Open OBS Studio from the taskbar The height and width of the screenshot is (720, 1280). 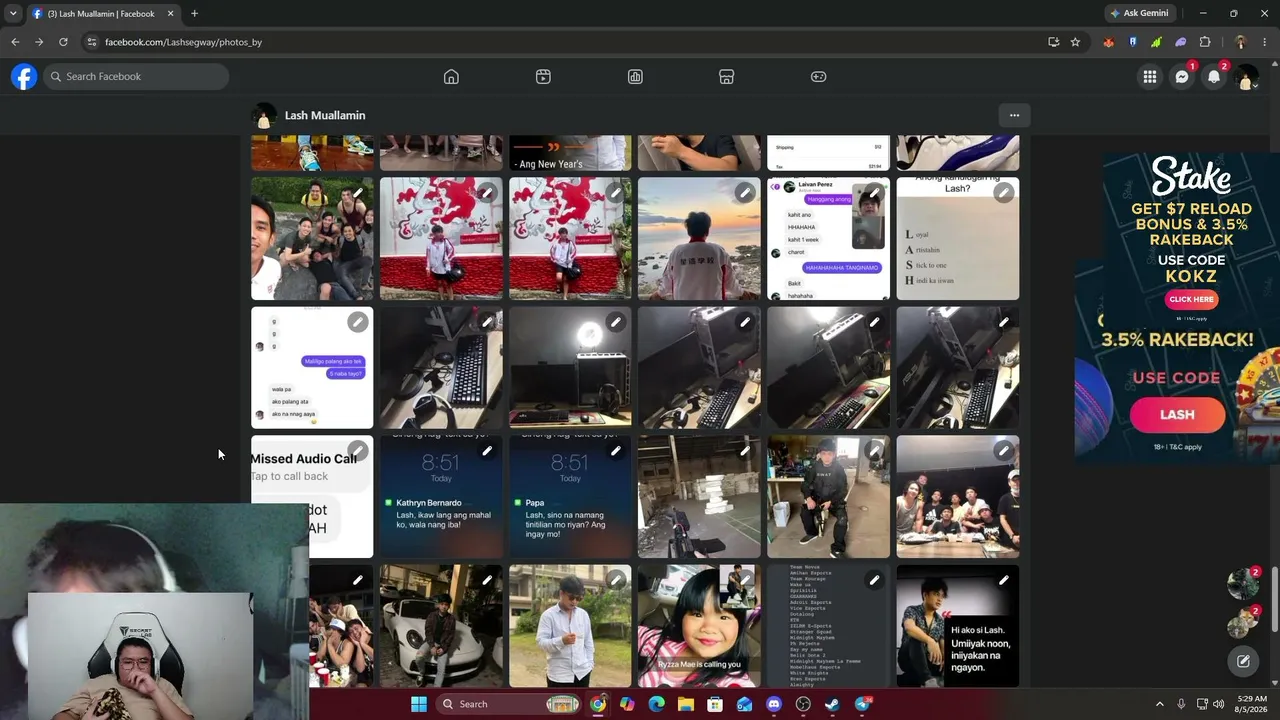(x=803, y=704)
